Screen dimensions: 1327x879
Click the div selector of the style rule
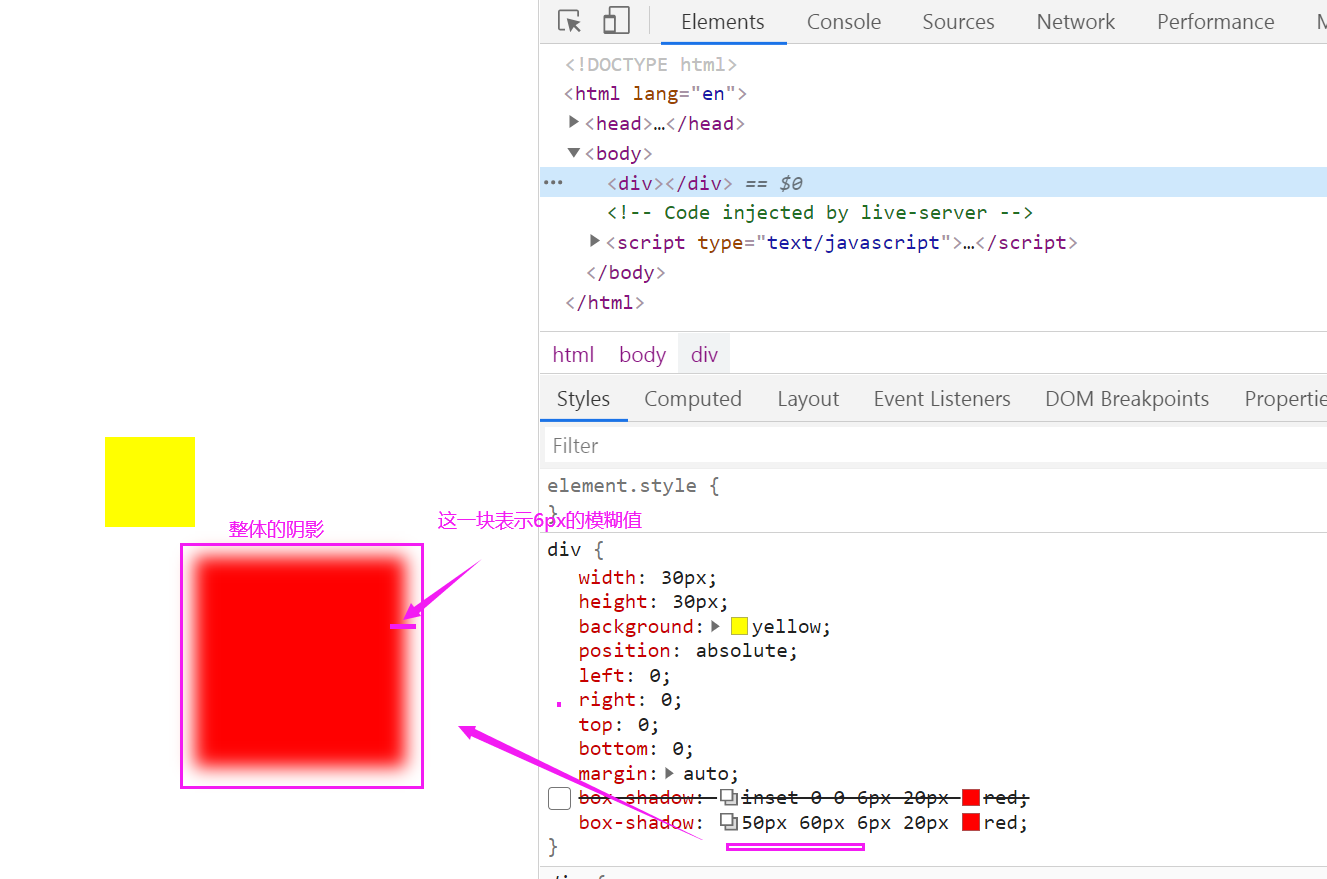(564, 550)
